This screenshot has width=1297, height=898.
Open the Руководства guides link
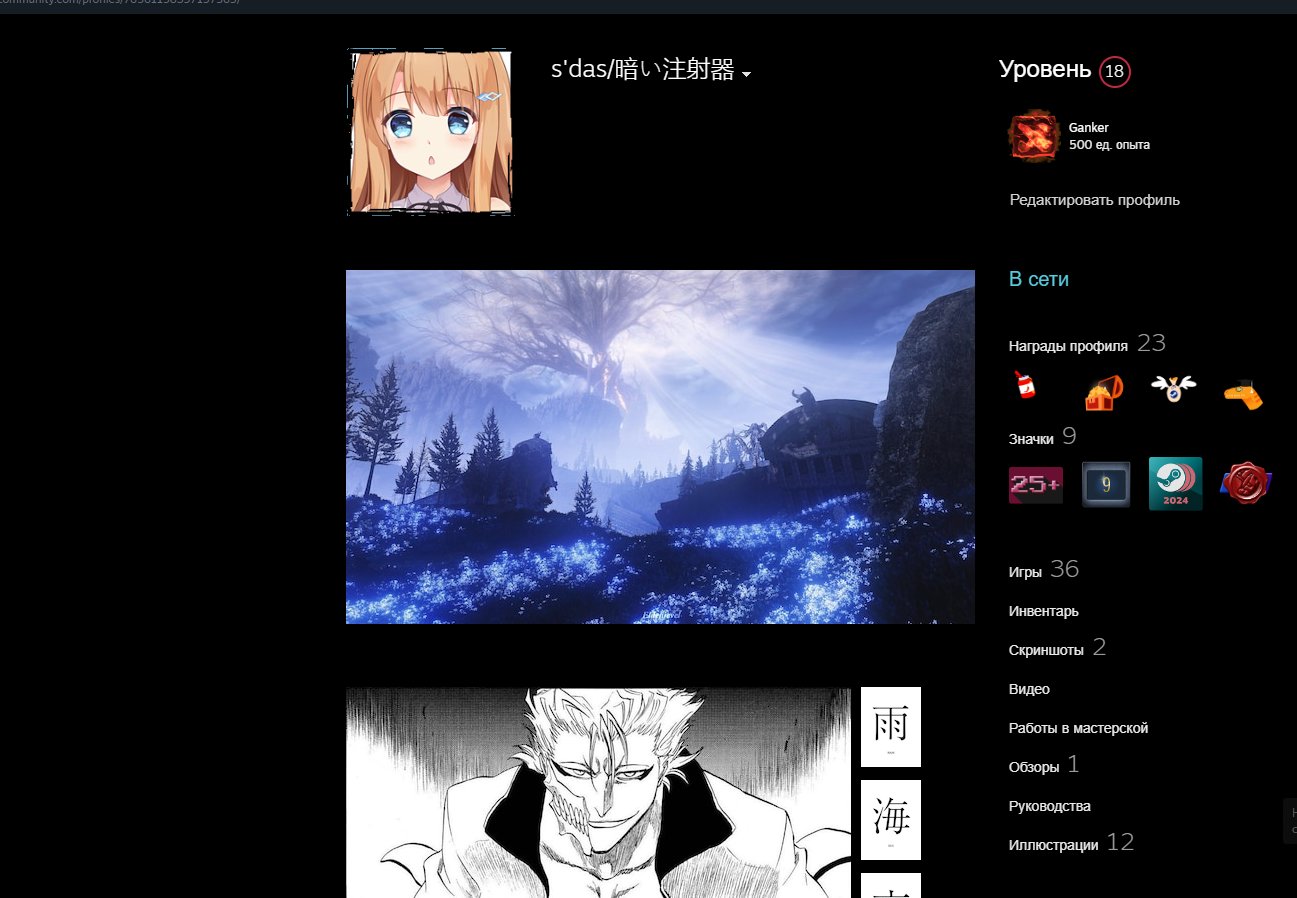(1050, 806)
